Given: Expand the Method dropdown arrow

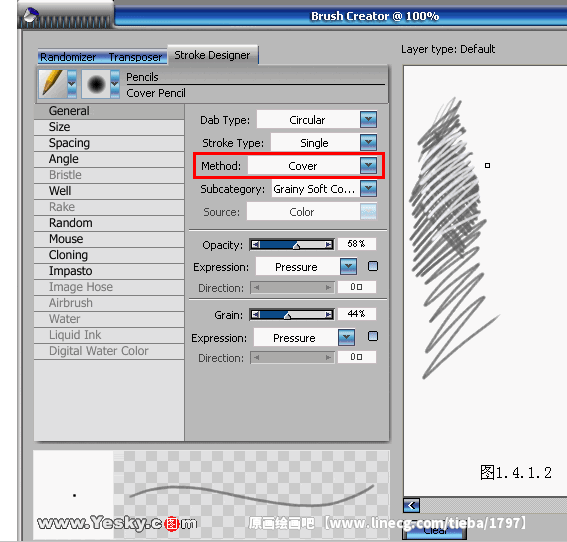Looking at the screenshot, I should 368,166.
